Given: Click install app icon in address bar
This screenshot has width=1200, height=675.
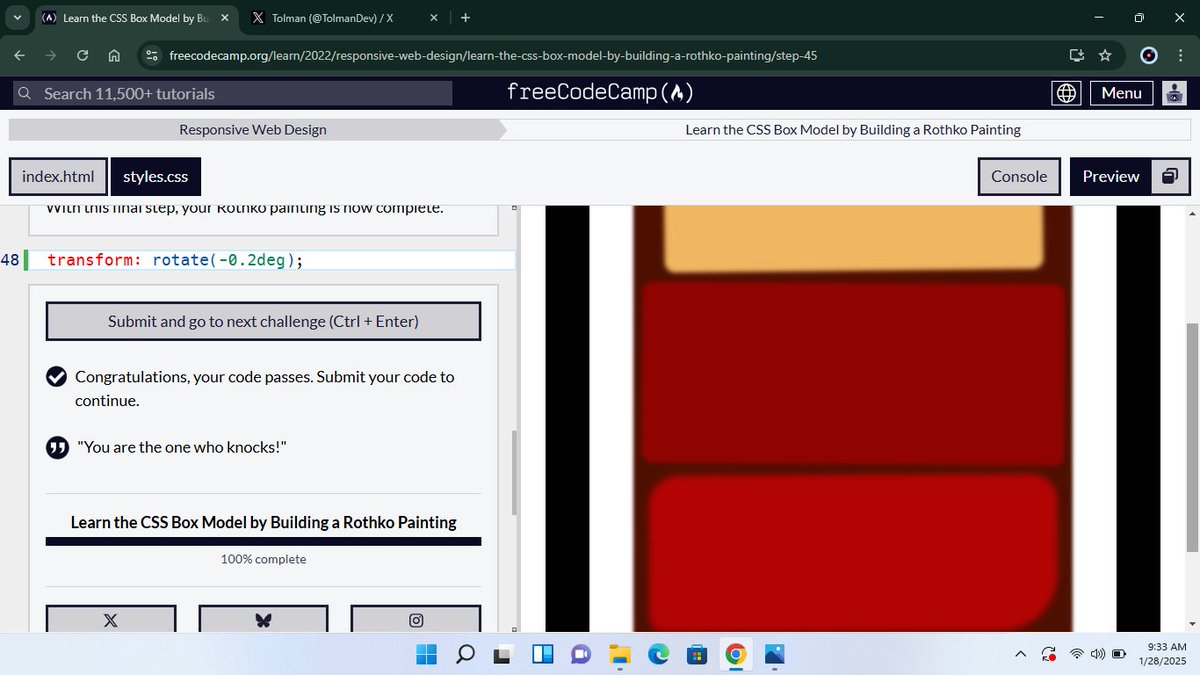Looking at the screenshot, I should click(x=1077, y=55).
